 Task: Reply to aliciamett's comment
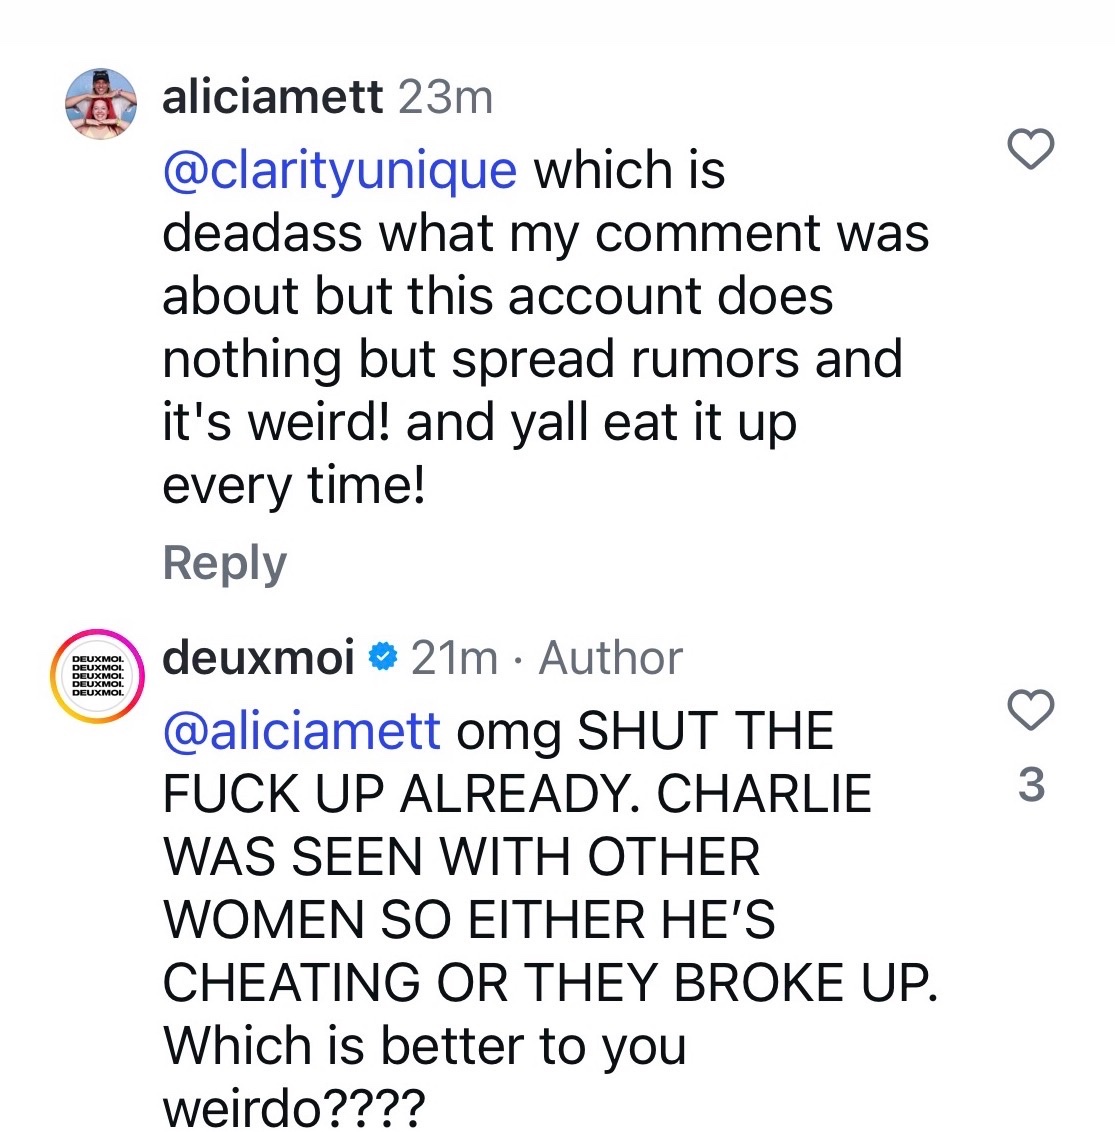(x=225, y=564)
